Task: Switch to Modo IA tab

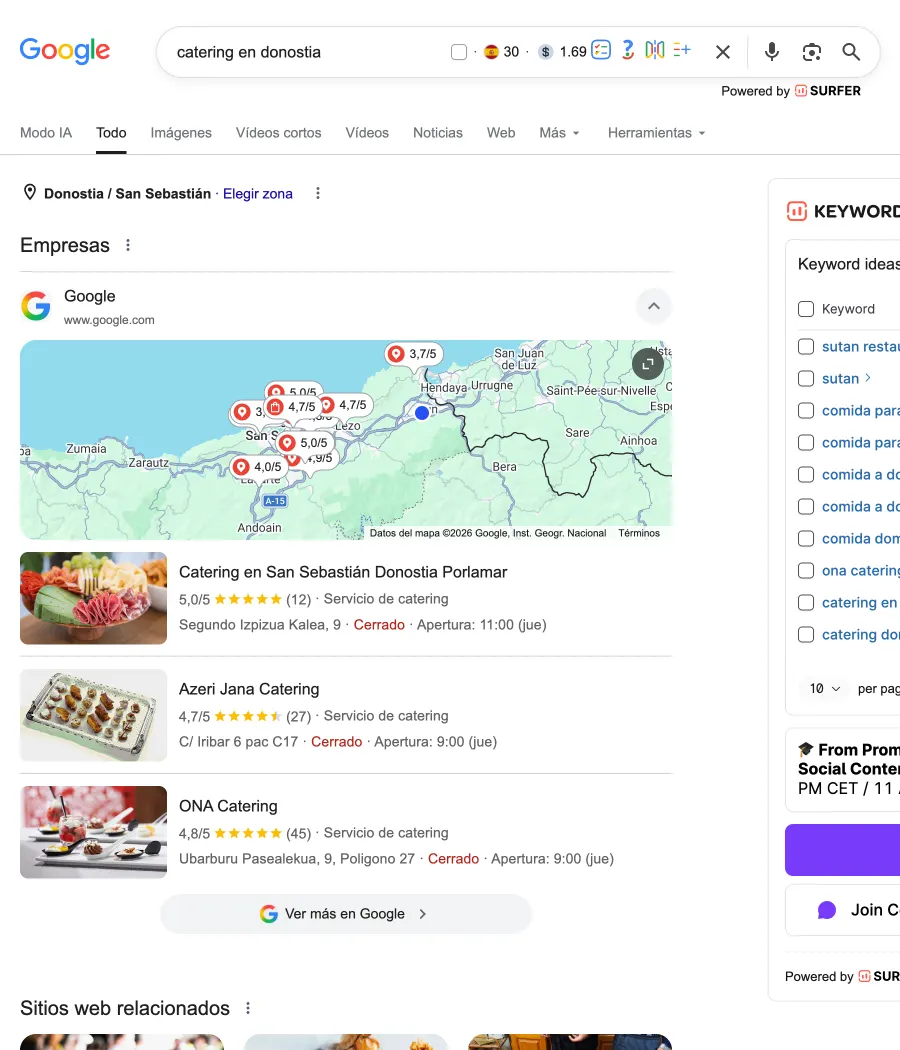Action: click(46, 133)
